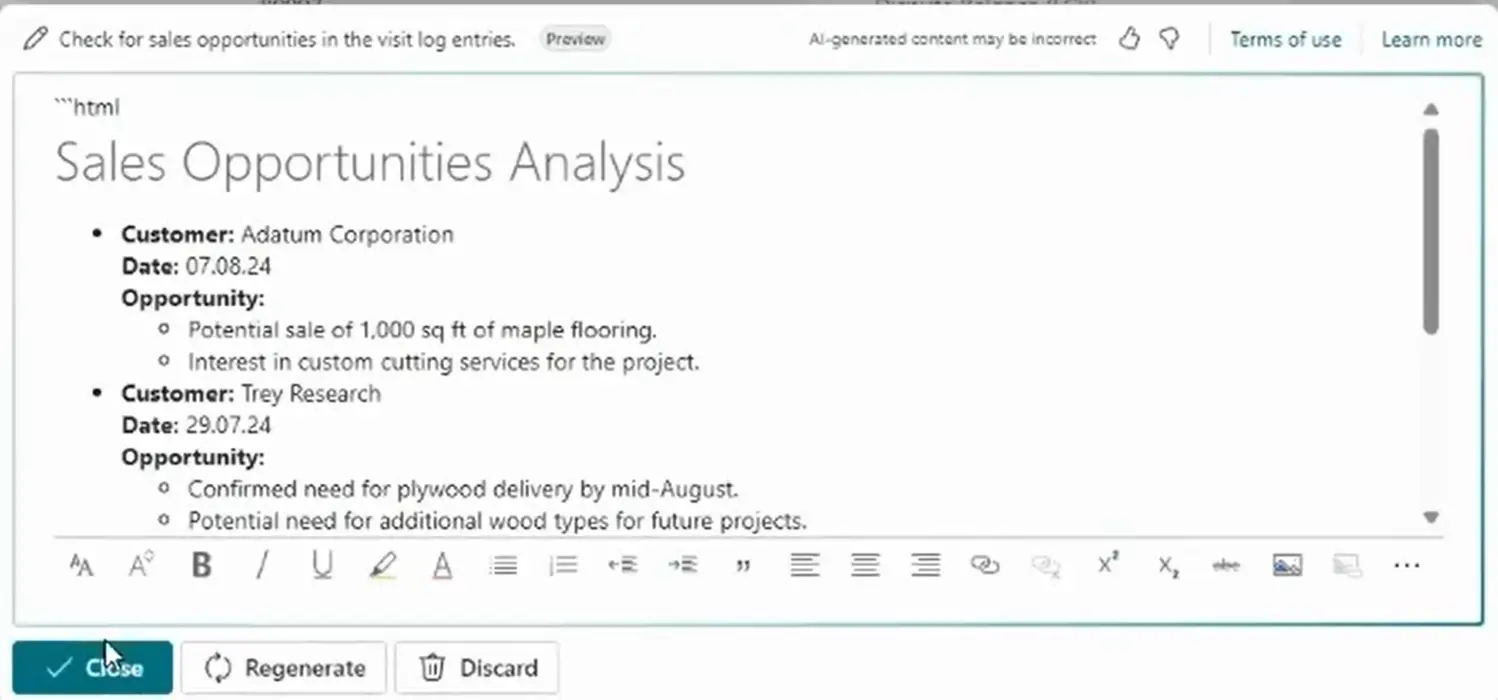Toggle underline text formatting

(x=321, y=566)
